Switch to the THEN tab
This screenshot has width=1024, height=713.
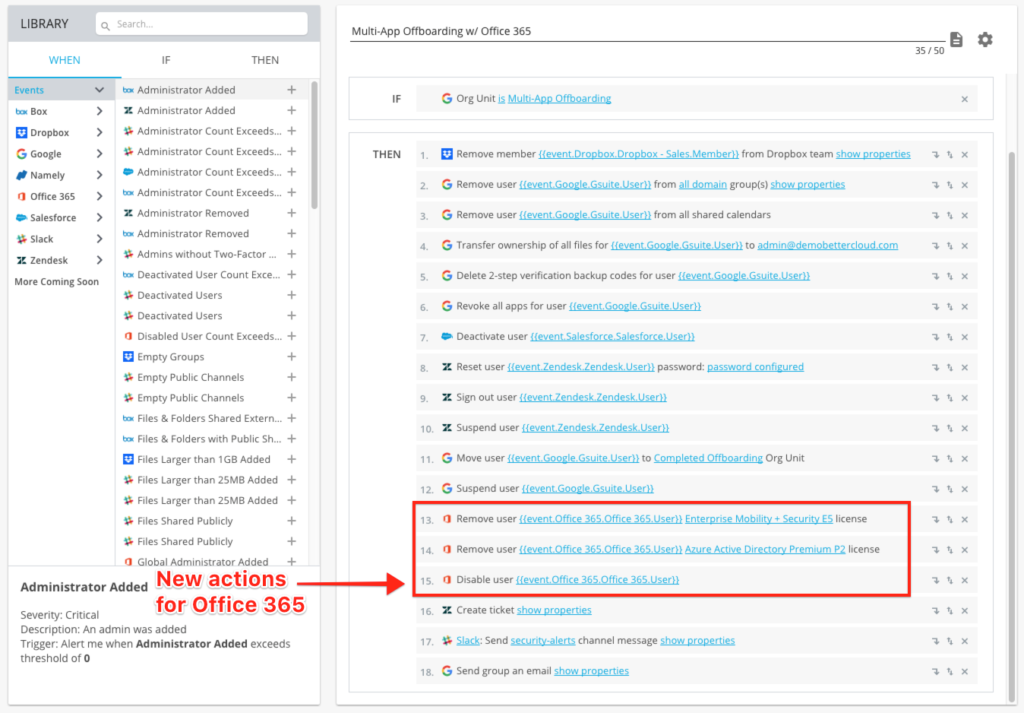pyautogui.click(x=265, y=60)
